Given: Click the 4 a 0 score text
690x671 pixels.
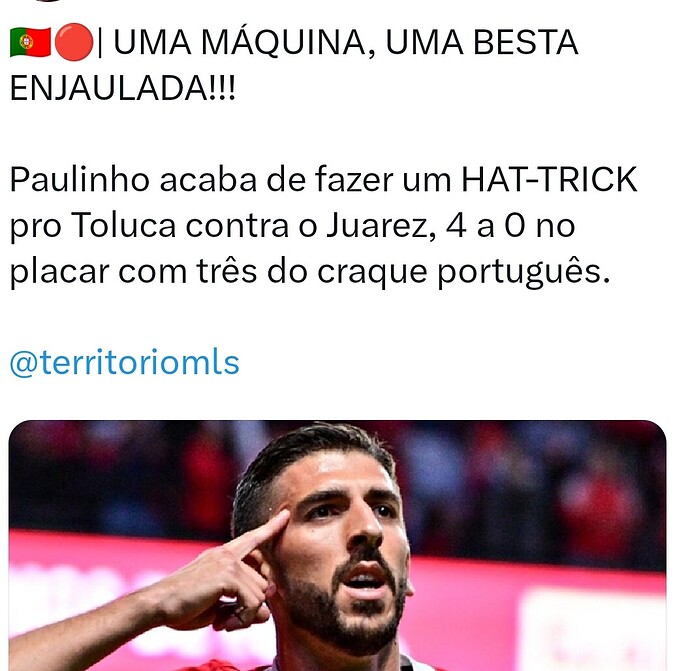Looking at the screenshot, I should 485,225.
